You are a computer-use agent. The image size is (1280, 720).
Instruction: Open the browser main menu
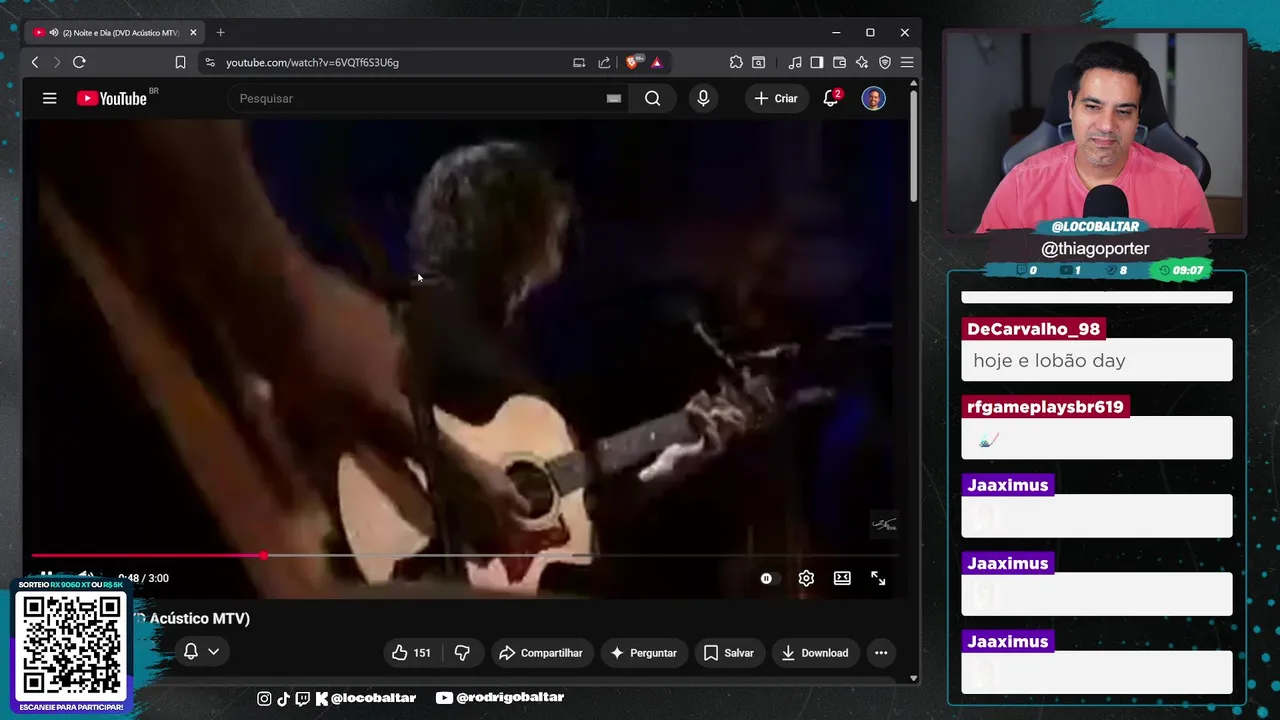pos(907,62)
